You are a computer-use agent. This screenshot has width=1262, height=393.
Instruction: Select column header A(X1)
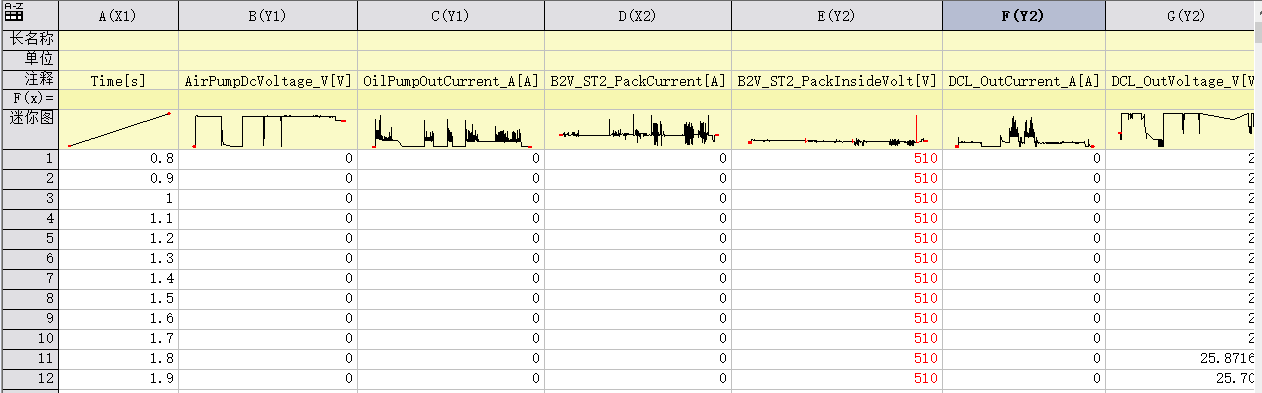pyautogui.click(x=118, y=15)
